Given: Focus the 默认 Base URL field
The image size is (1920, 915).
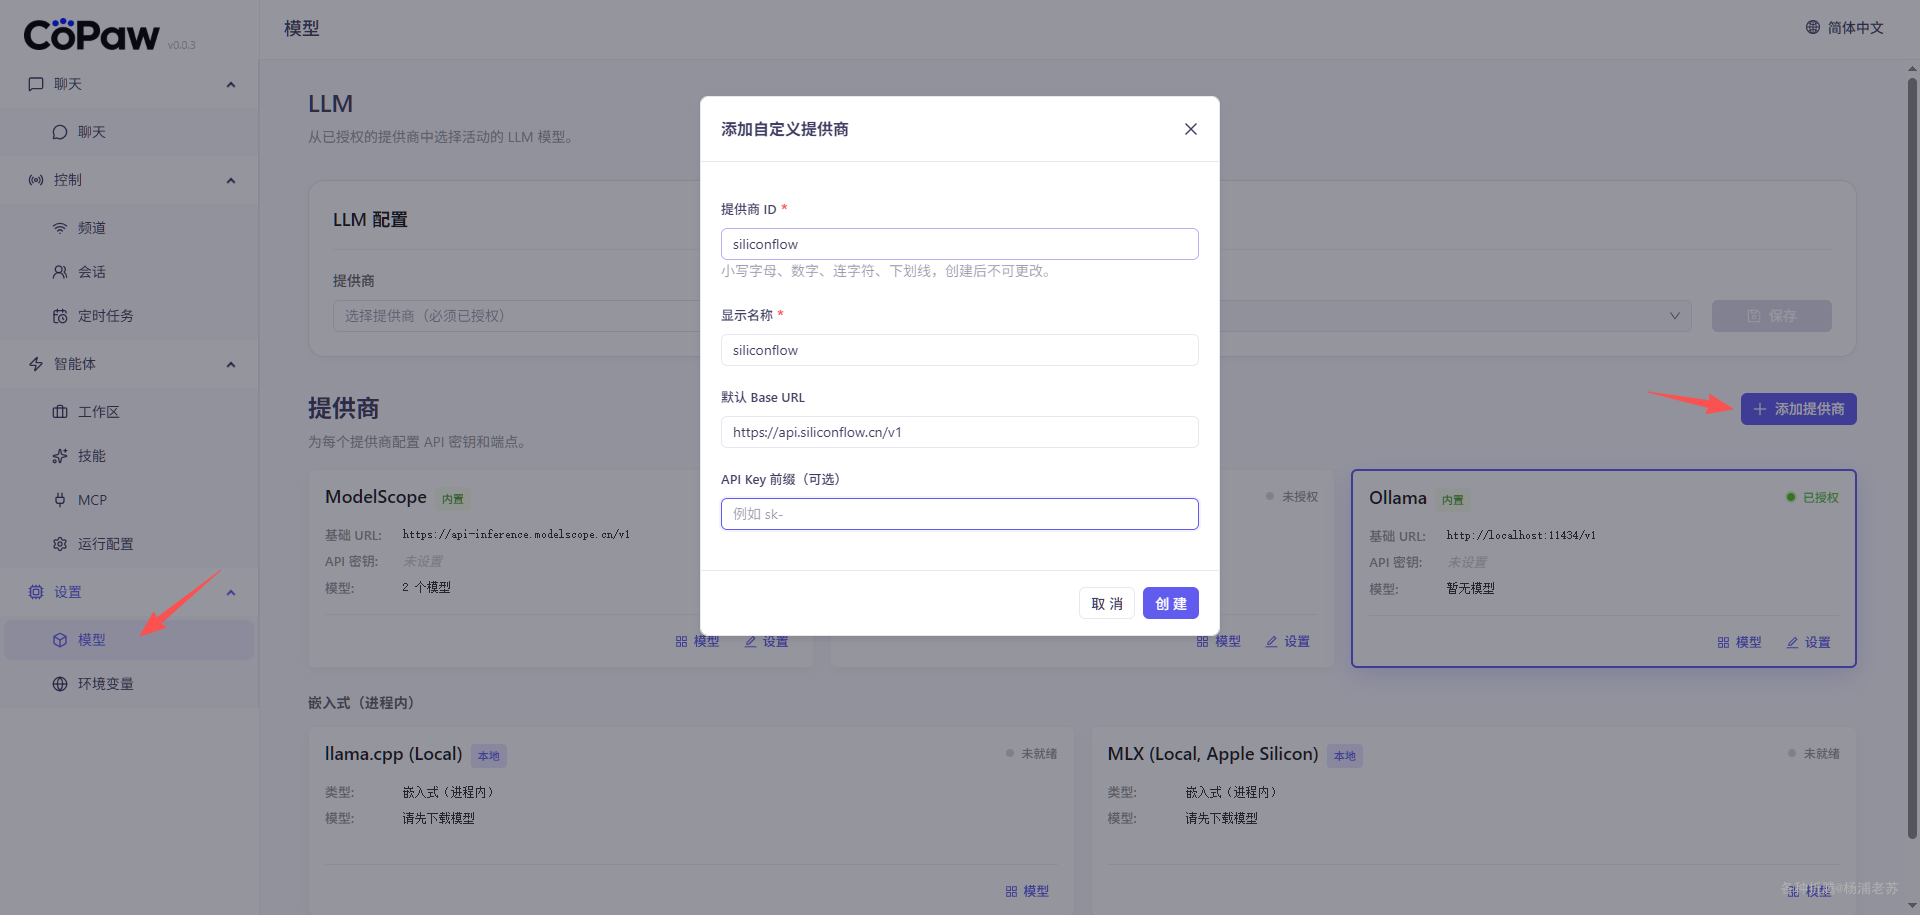Looking at the screenshot, I should coord(959,432).
